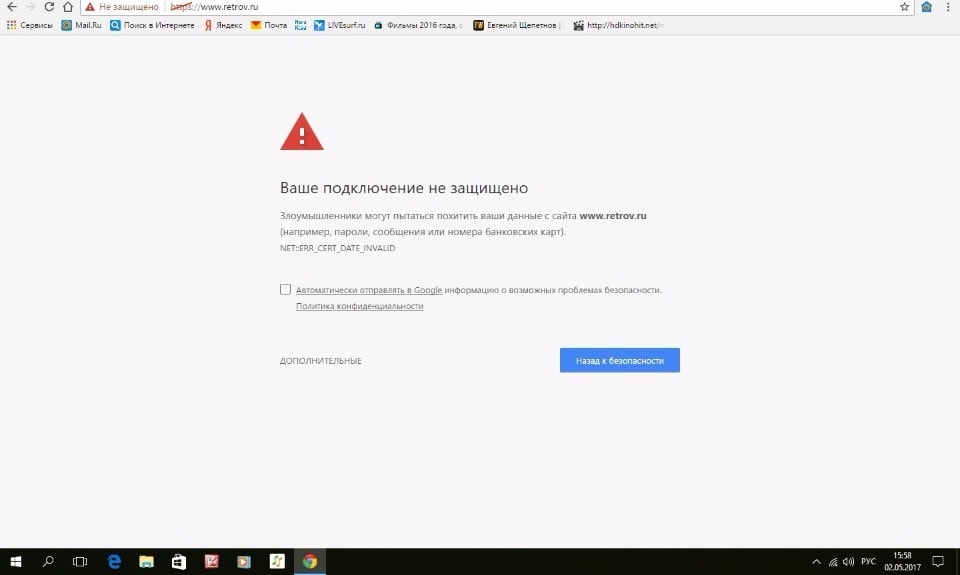Open the green music note taskbar app
Viewport: 960px width, 575px height.
[277, 562]
